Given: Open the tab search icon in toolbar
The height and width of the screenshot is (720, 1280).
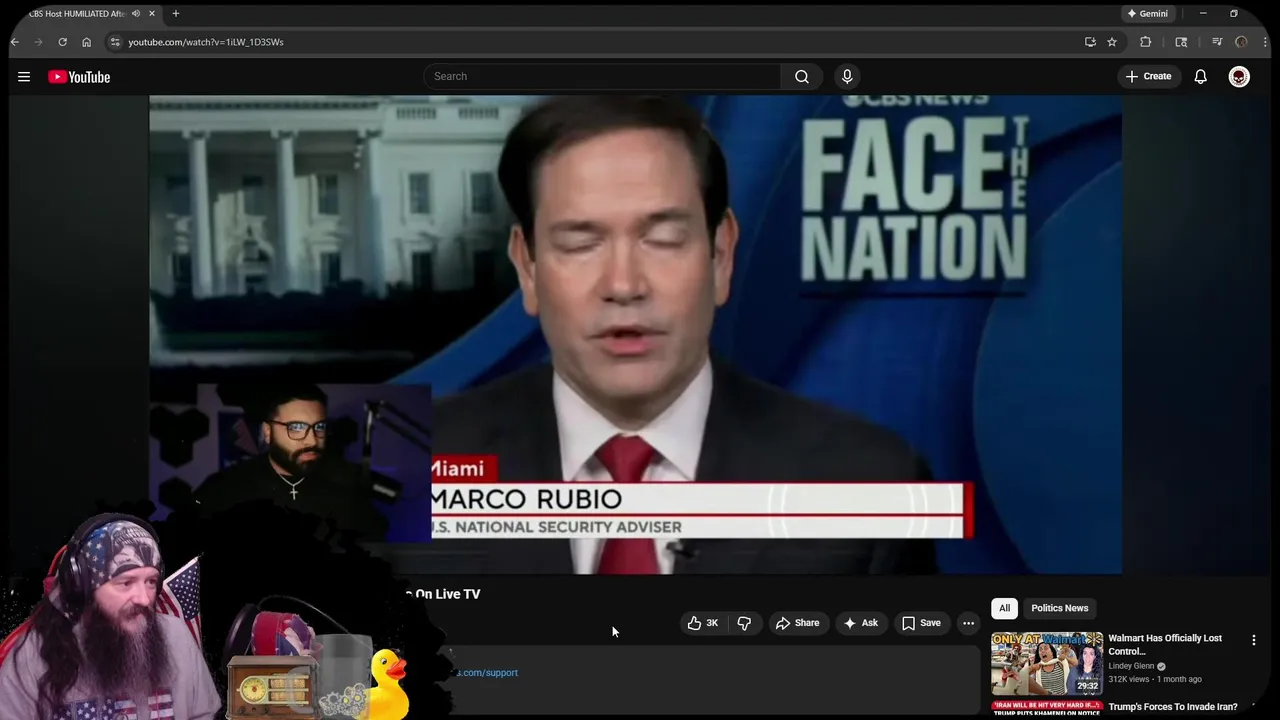Looking at the screenshot, I should coord(1181,42).
